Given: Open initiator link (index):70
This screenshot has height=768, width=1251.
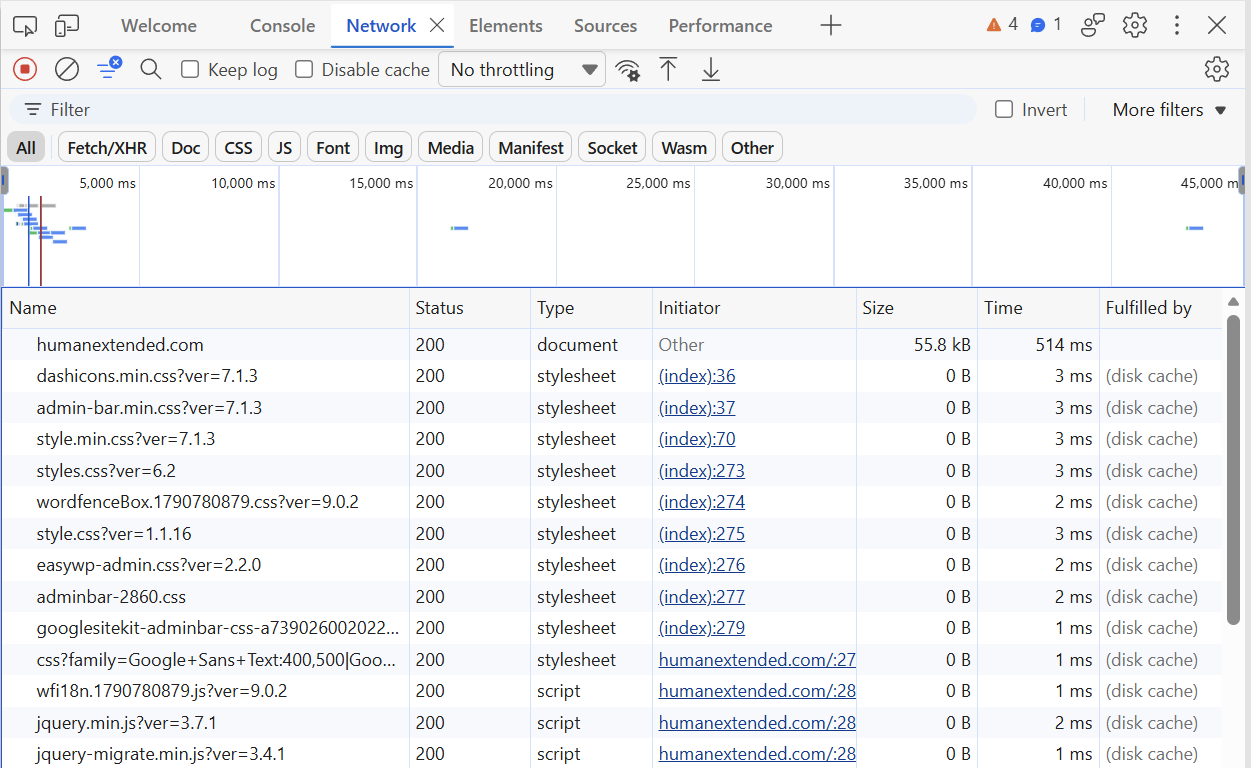Looking at the screenshot, I should (697, 439).
